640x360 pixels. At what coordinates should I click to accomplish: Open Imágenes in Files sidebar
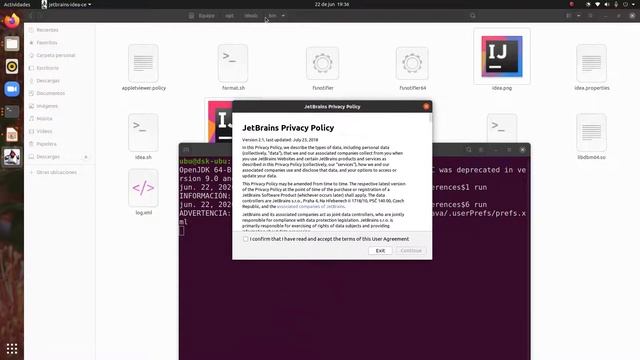coord(47,106)
